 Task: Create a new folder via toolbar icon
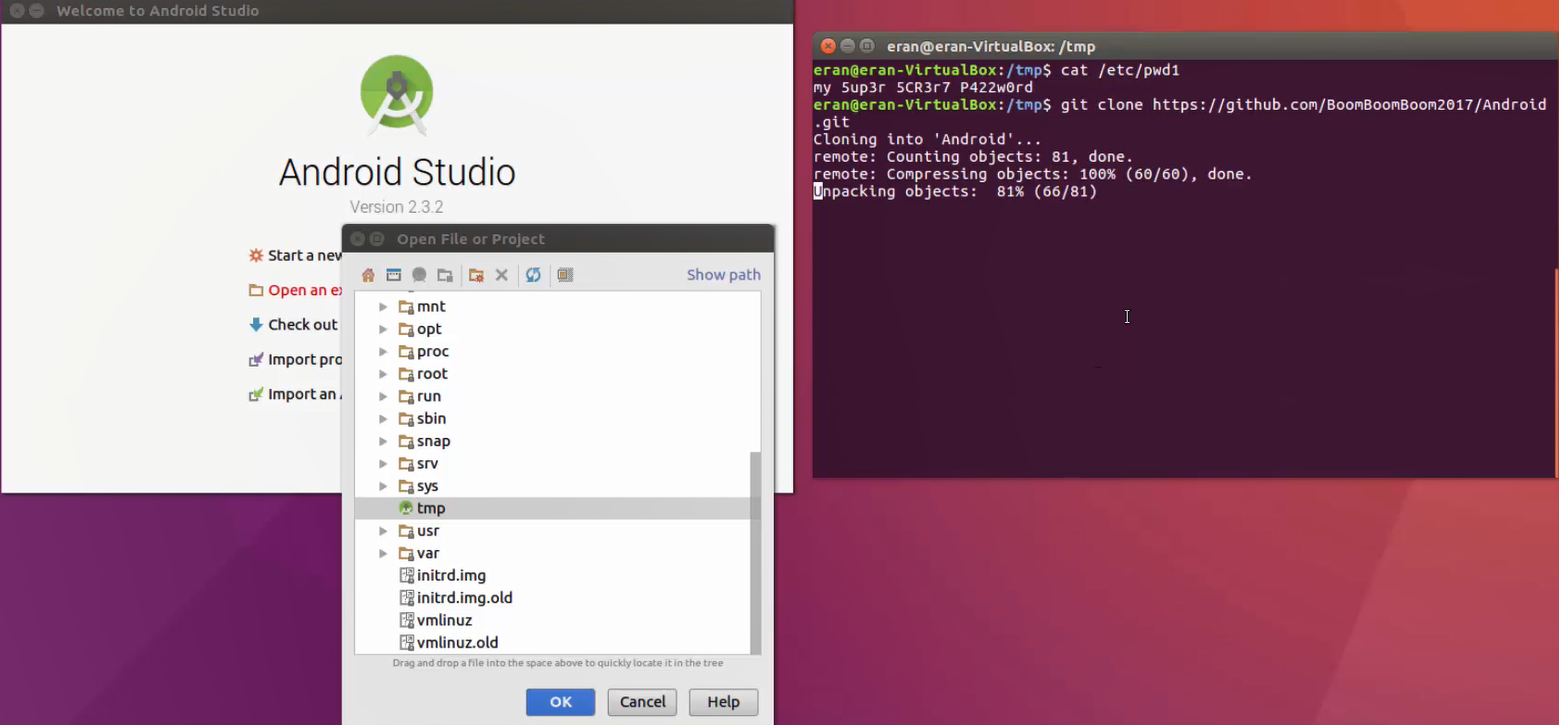(476, 275)
